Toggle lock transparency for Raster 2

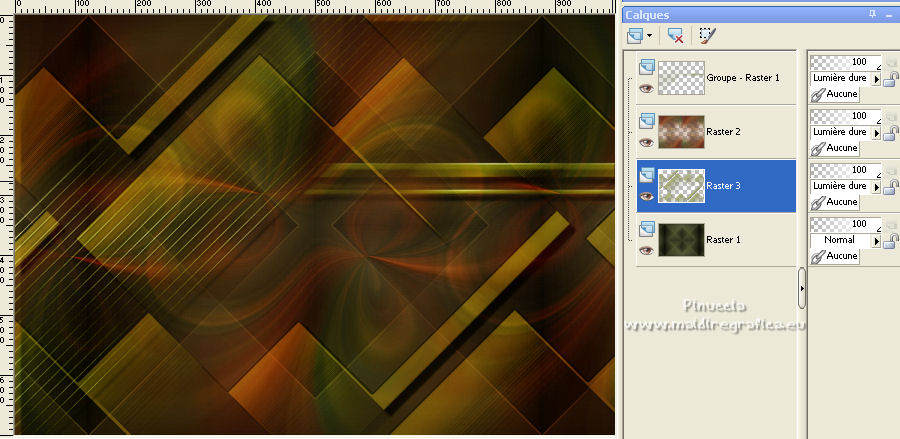pyautogui.click(x=890, y=133)
